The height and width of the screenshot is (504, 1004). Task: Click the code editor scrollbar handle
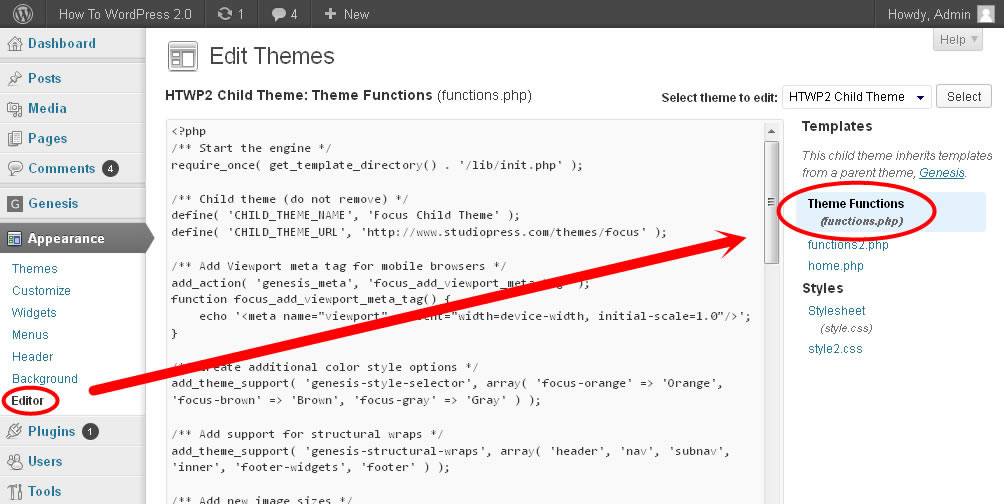pos(771,202)
